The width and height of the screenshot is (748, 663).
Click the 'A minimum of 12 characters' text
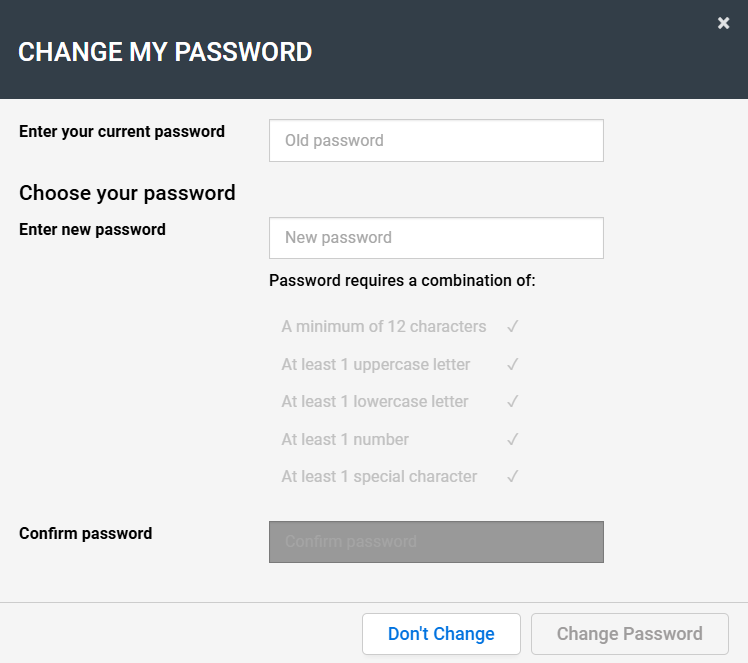coord(384,327)
